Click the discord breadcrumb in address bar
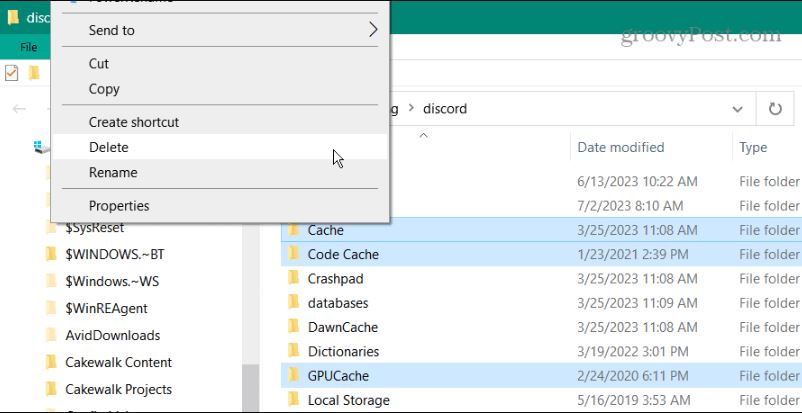Screen dimensions: 802x413 click(444, 108)
